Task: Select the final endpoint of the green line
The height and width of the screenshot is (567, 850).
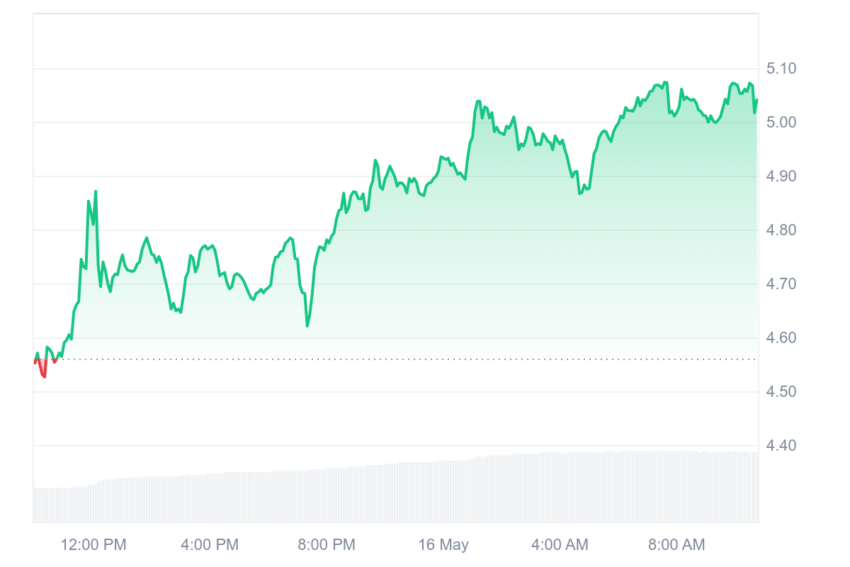Action: (x=757, y=100)
